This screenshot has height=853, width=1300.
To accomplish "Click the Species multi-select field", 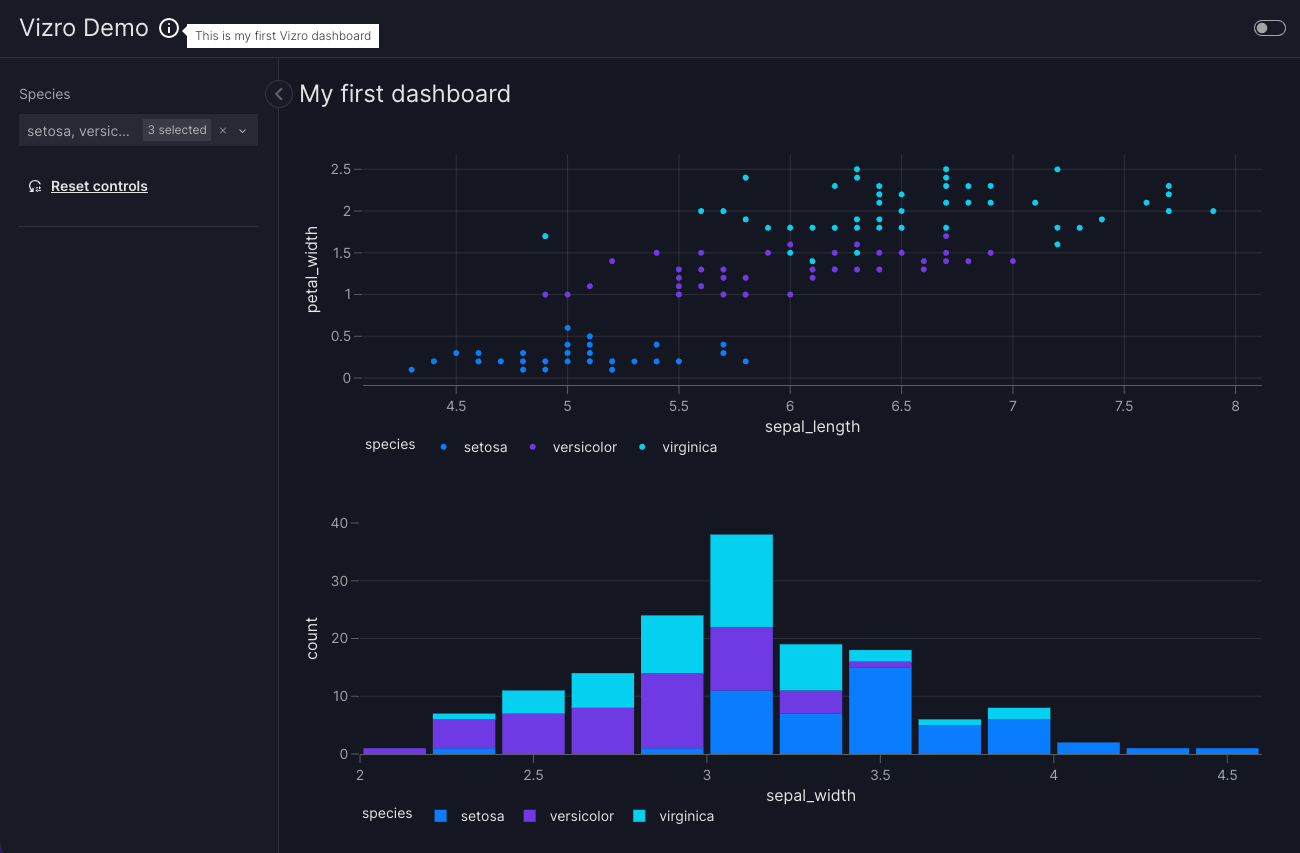I will [x=138, y=130].
